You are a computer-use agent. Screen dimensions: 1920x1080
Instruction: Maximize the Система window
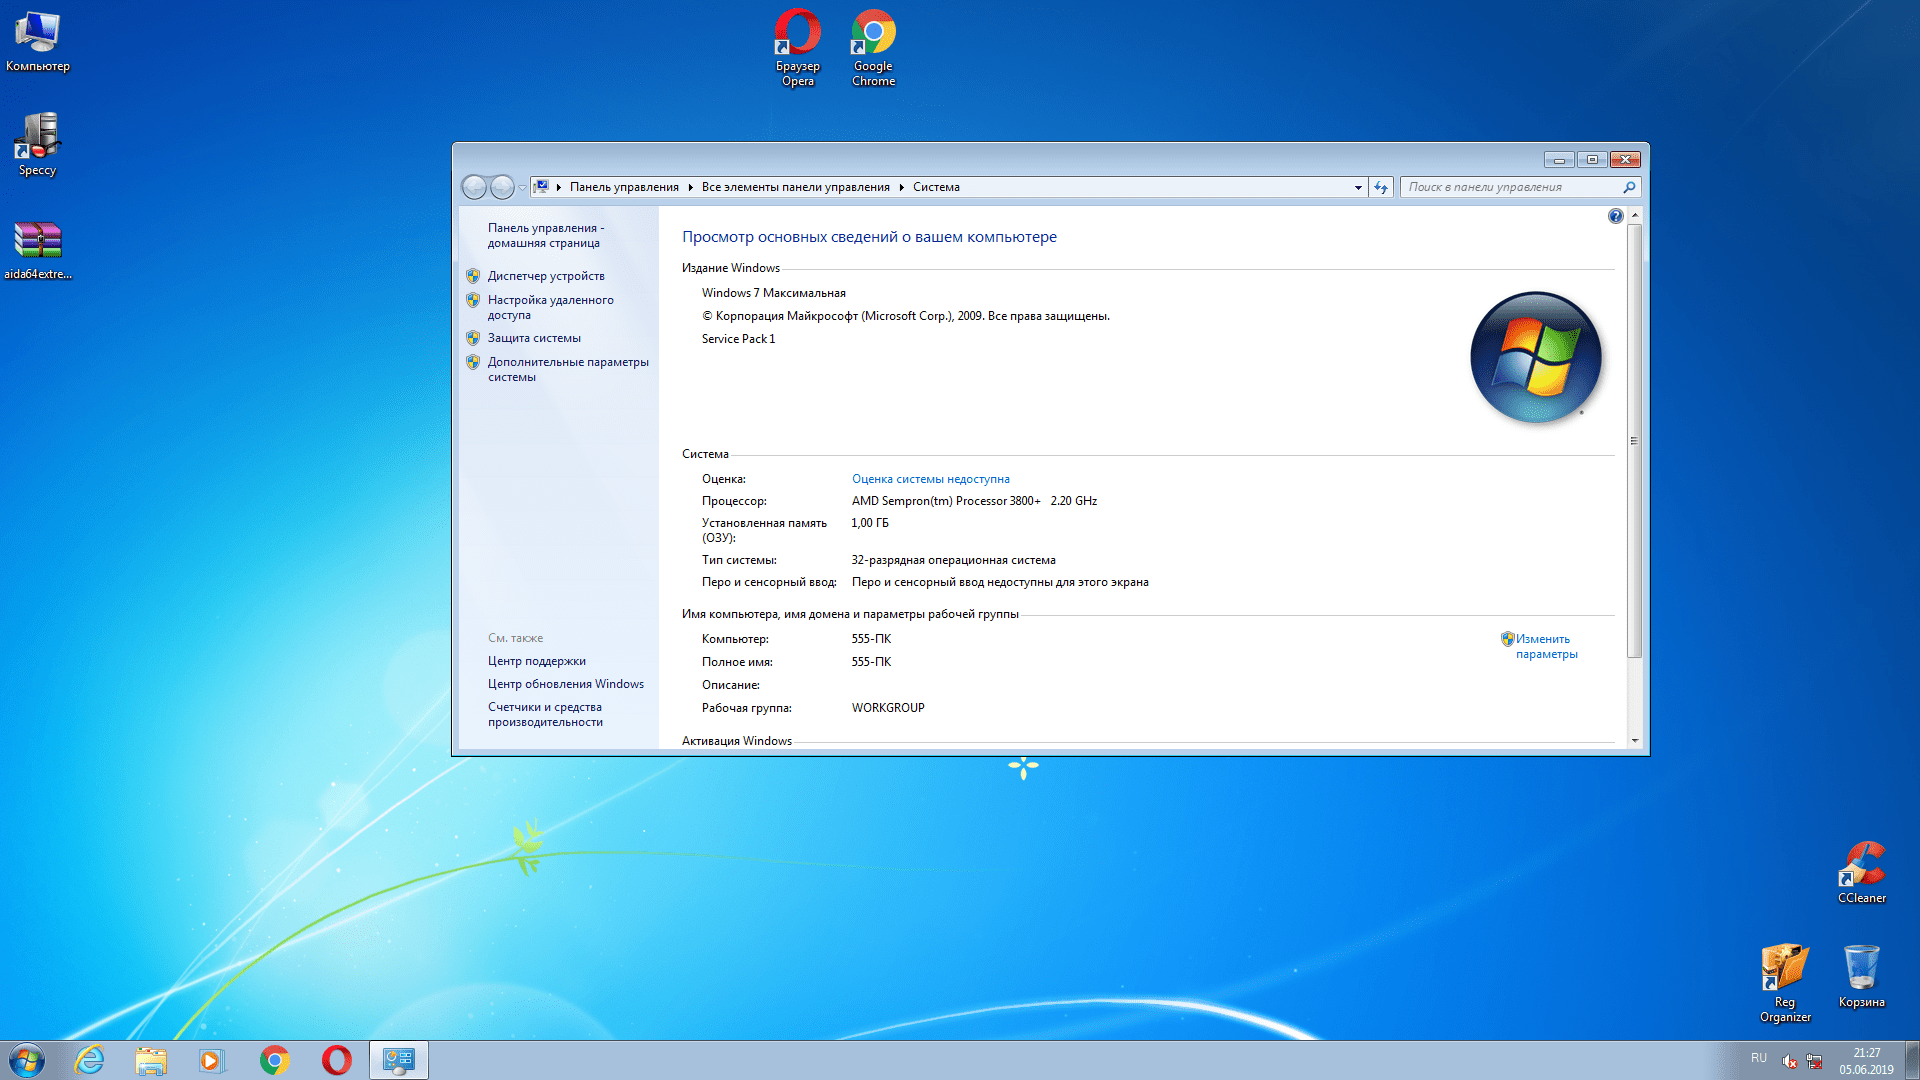point(1592,160)
